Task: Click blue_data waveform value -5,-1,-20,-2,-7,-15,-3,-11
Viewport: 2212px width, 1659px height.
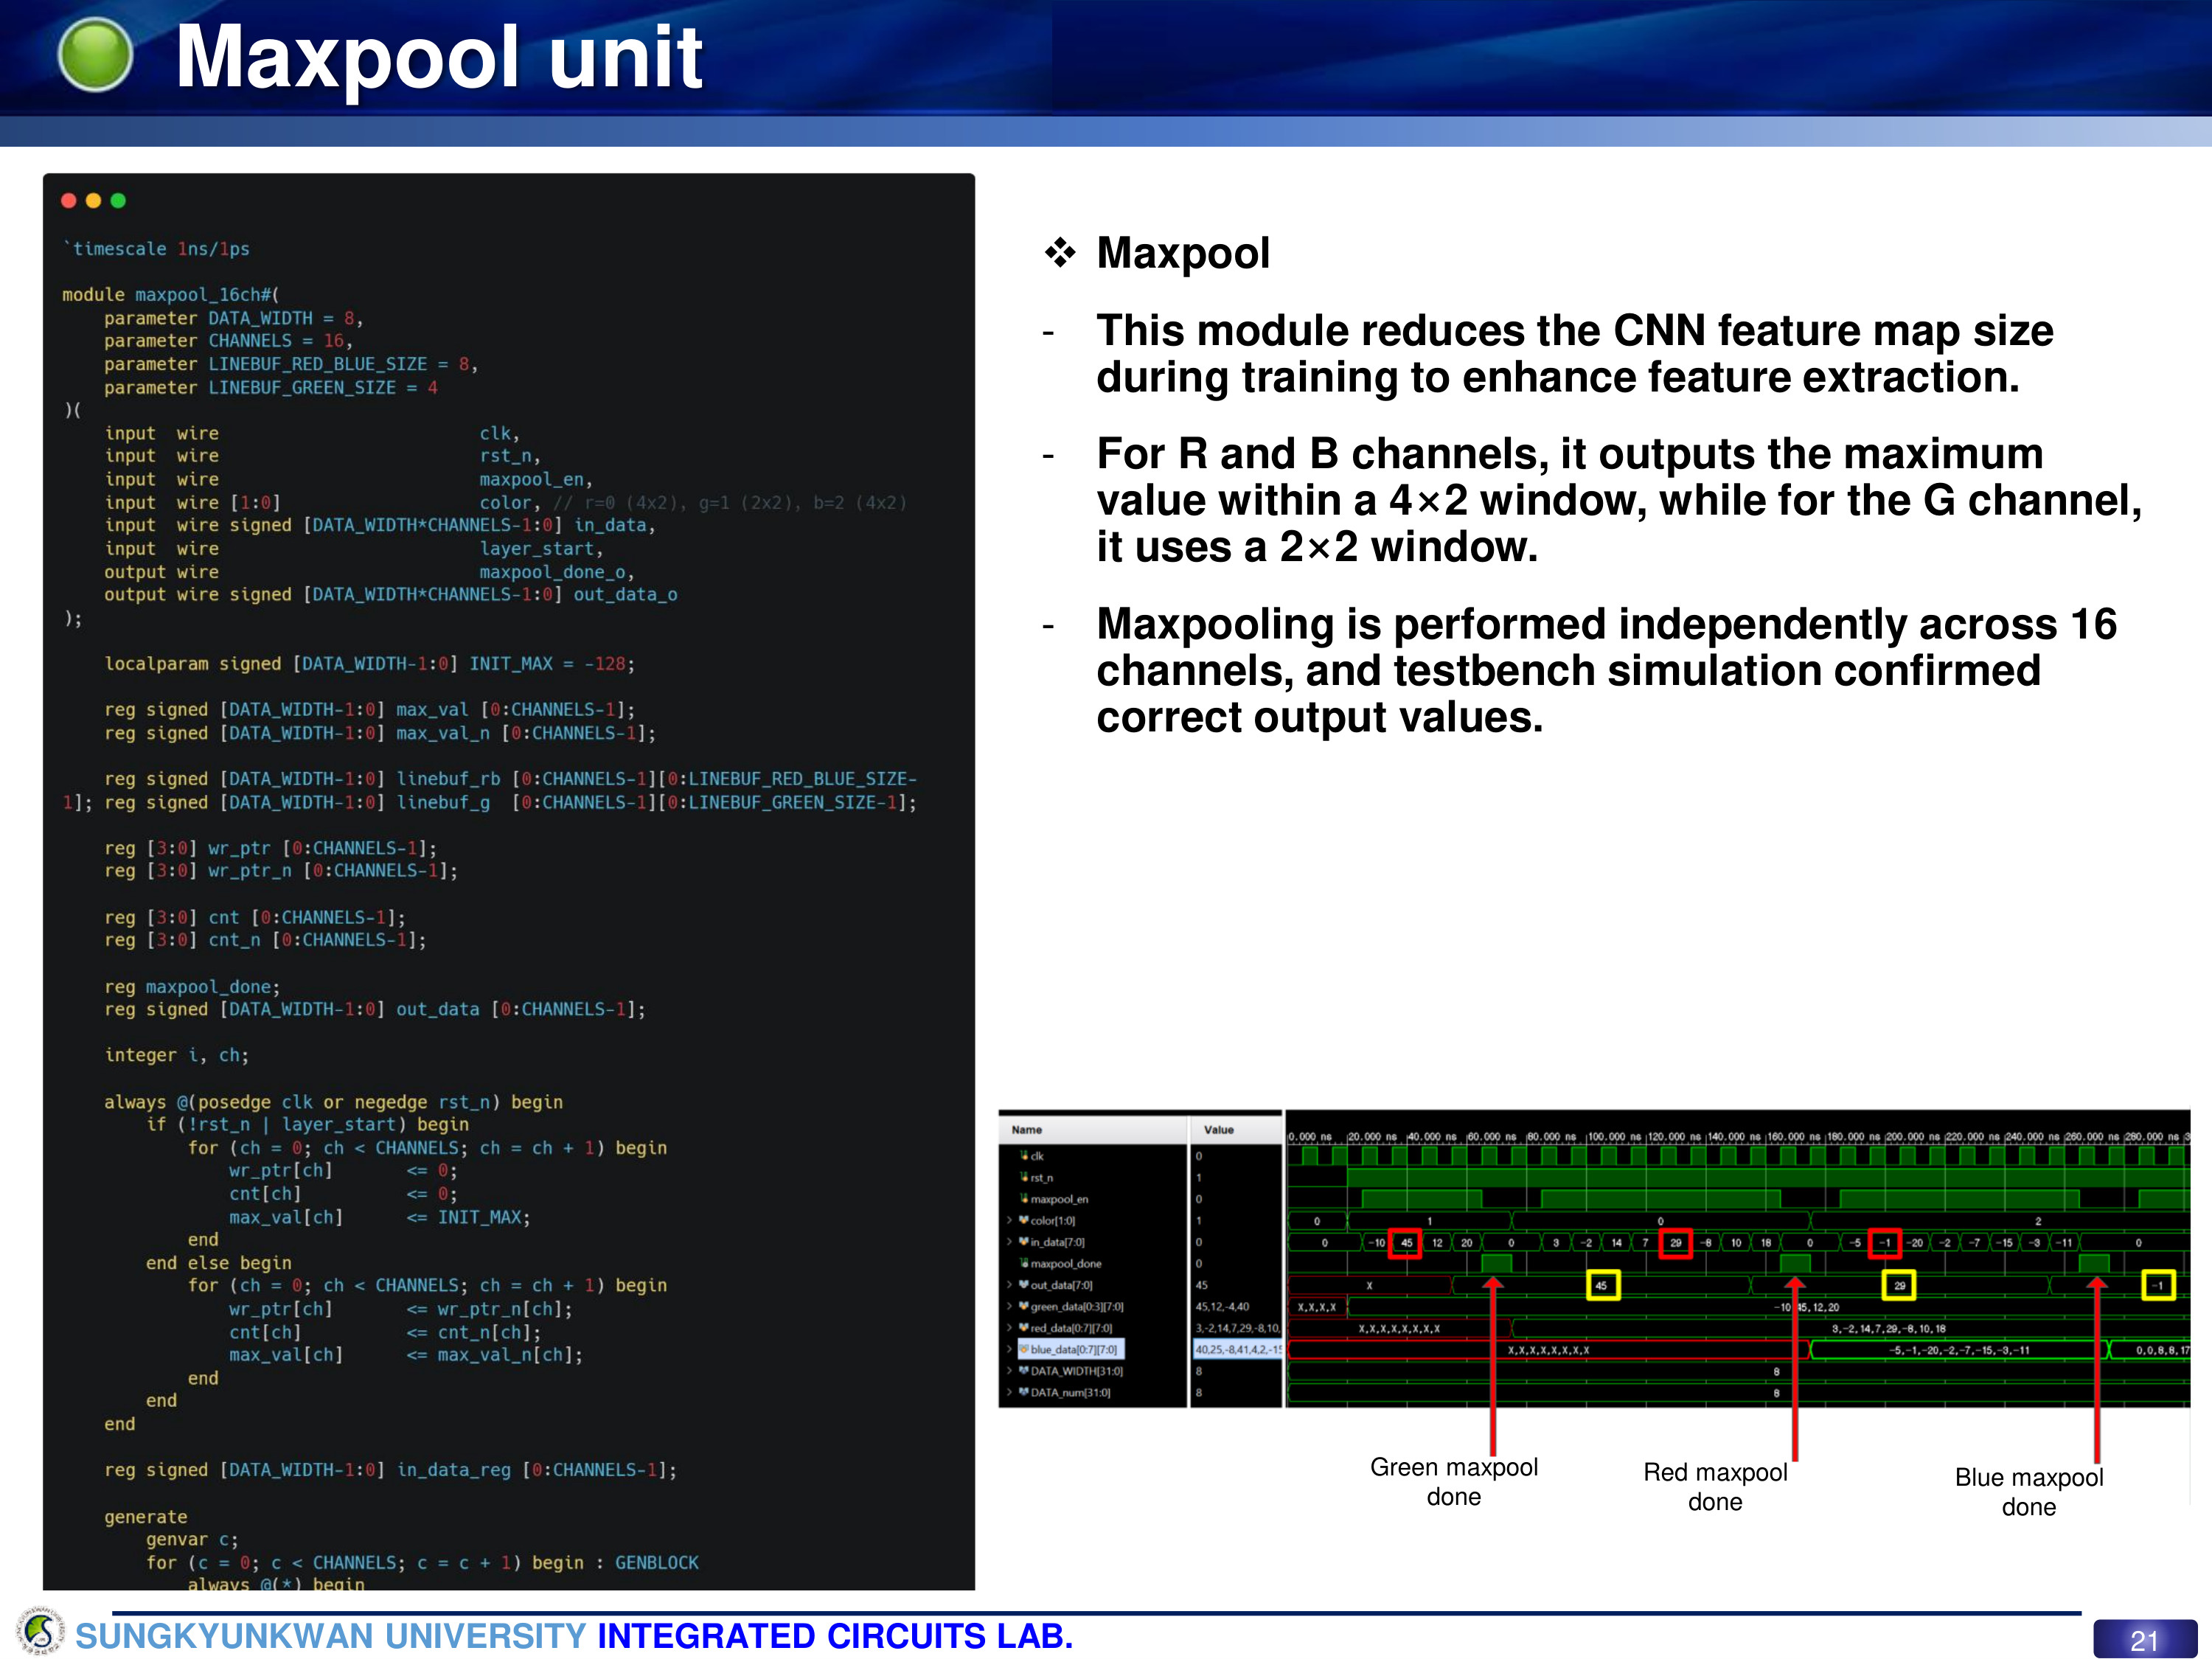Action: pyautogui.click(x=1959, y=1350)
